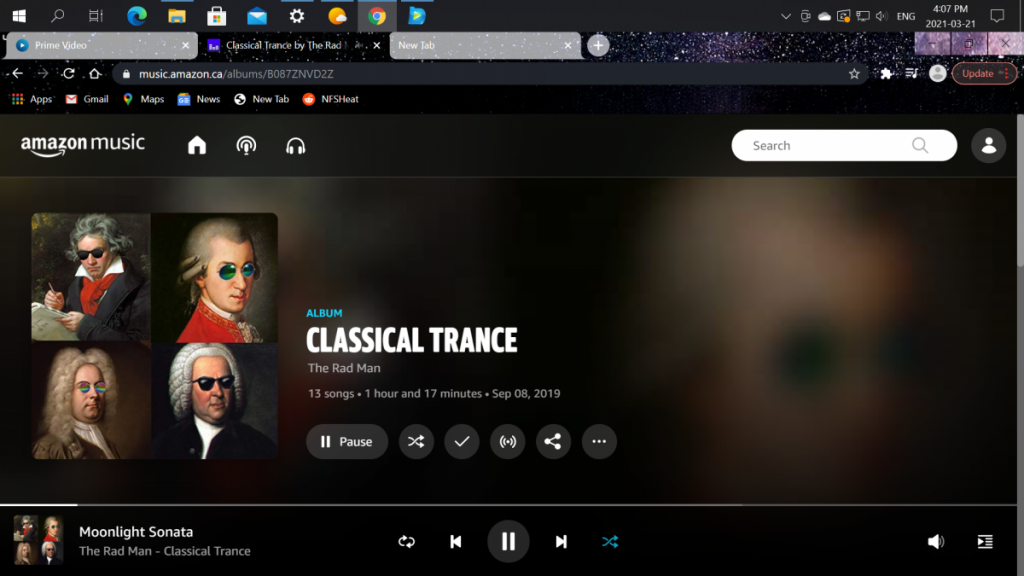Open the NFSHeat bookmark
Viewport: 1024px width, 576px height.
click(330, 99)
